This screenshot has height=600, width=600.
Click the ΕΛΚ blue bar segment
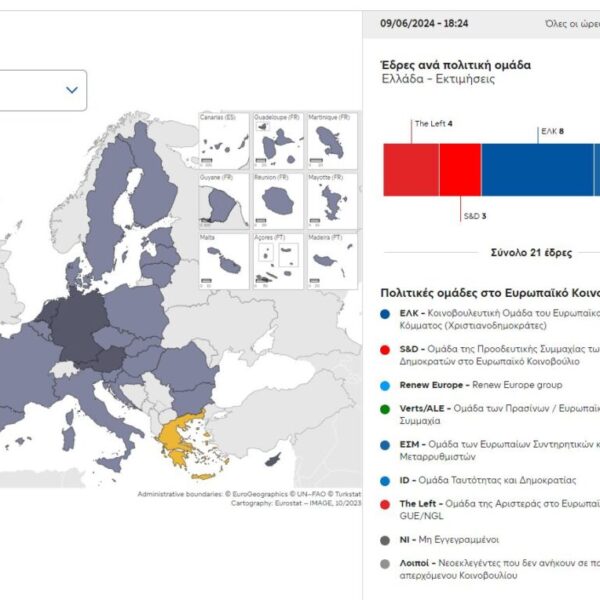[538, 170]
